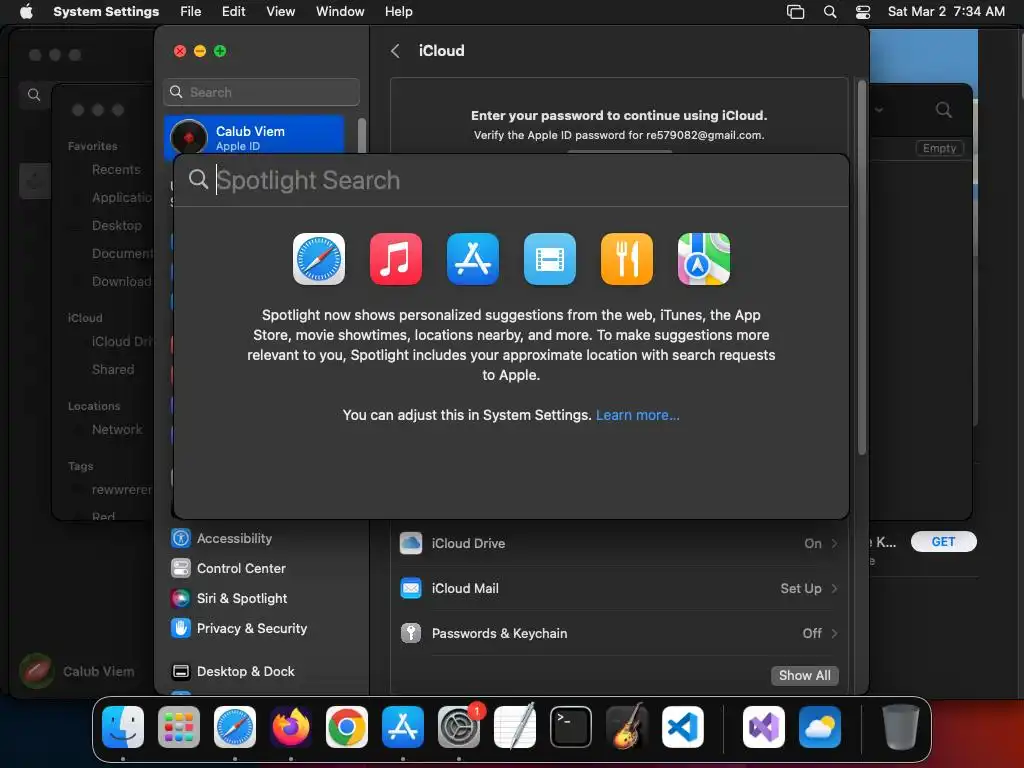Screen dimensions: 1024x768
Task: Open Siri & Spotlight settings
Action: click(x=229, y=598)
